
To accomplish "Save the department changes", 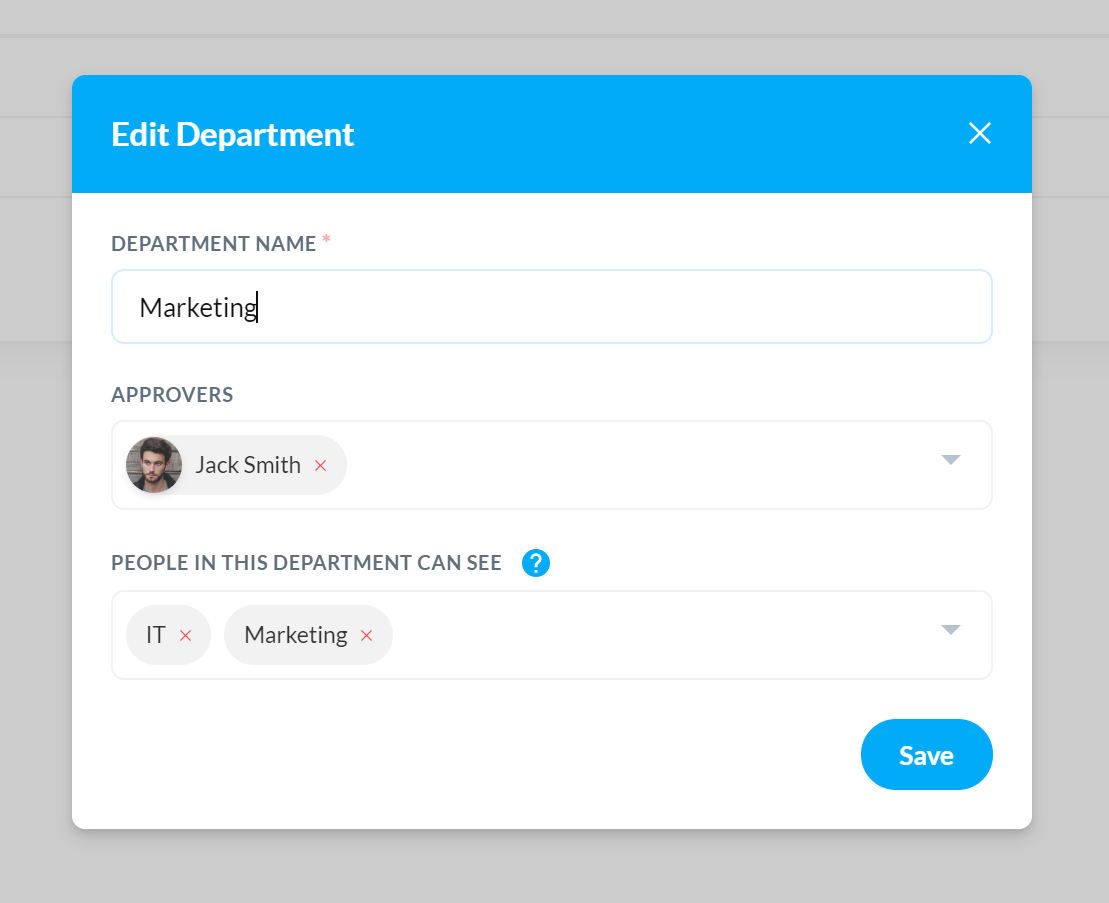I will [927, 755].
